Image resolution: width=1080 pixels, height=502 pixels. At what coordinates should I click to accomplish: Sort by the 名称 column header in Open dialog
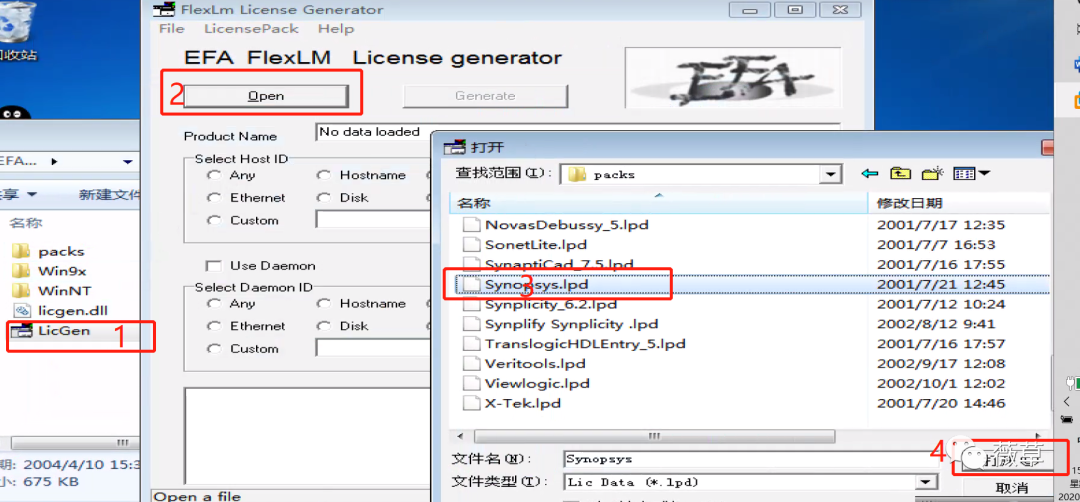pyautogui.click(x=658, y=204)
